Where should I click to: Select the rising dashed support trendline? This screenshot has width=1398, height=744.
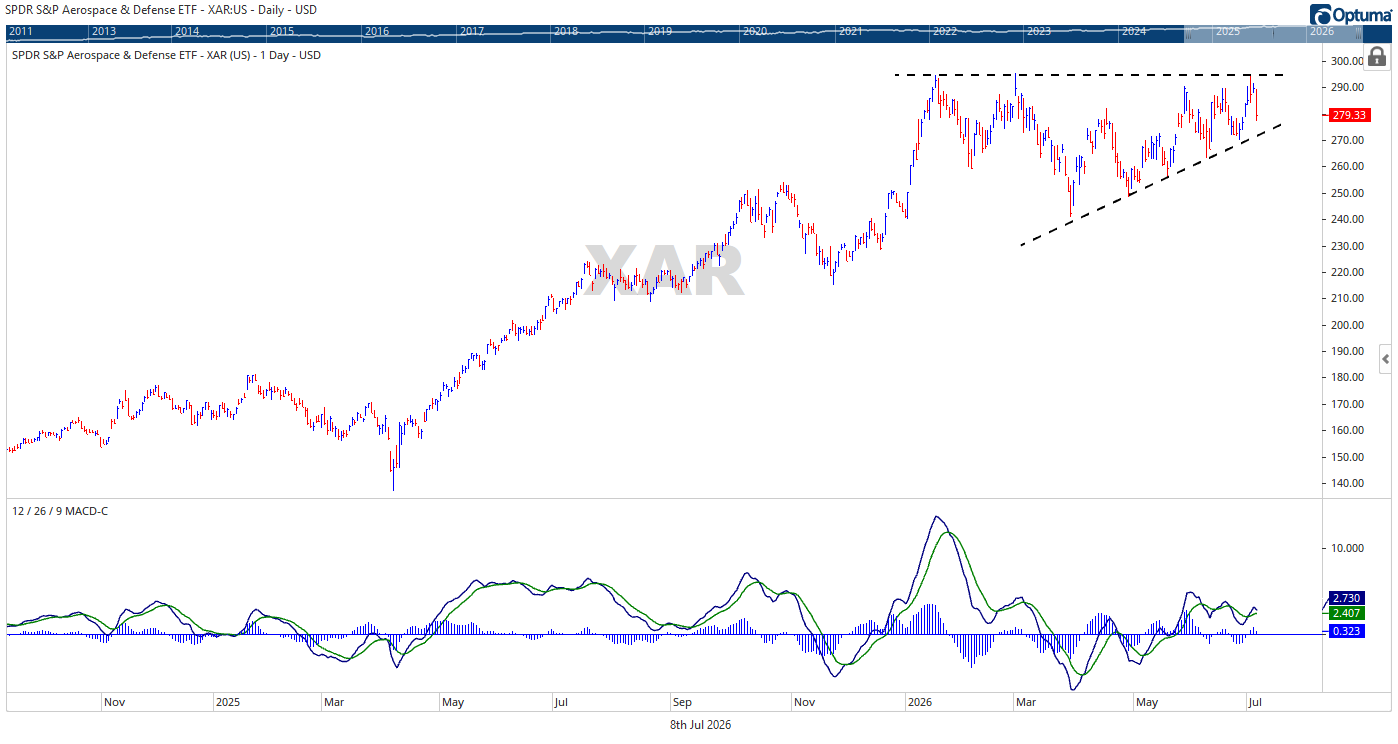1150,185
